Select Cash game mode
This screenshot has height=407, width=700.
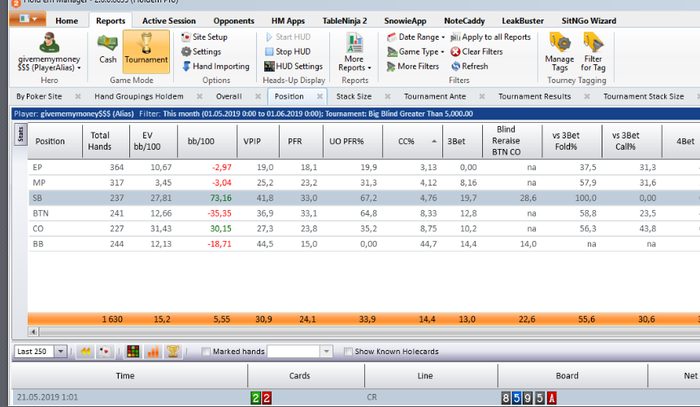tap(108, 50)
